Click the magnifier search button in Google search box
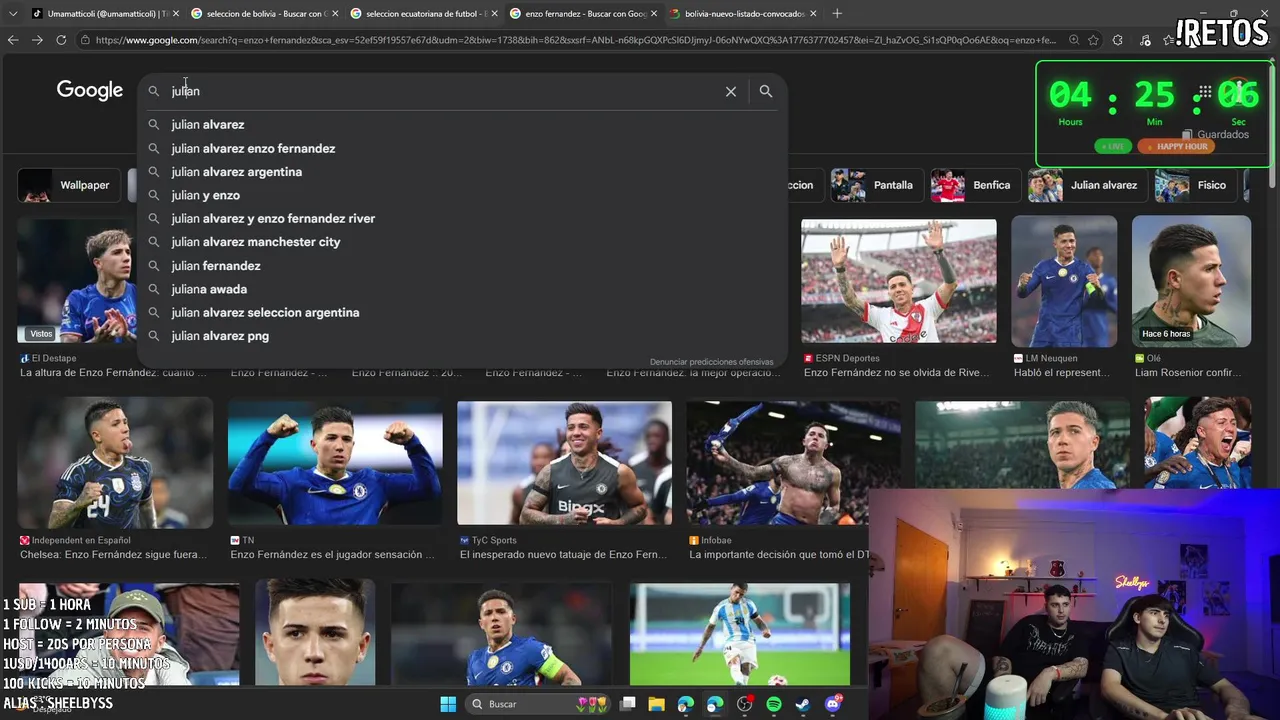1280x720 pixels. click(x=766, y=91)
